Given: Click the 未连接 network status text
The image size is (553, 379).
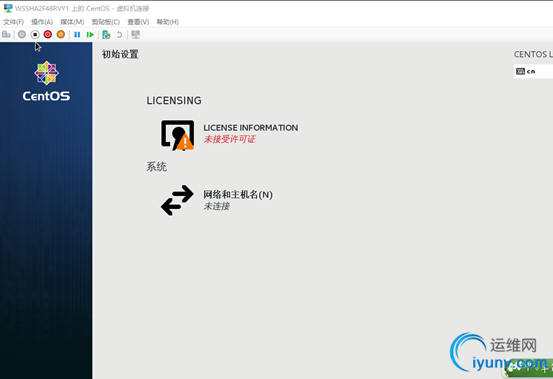Looking at the screenshot, I should click(x=217, y=206).
